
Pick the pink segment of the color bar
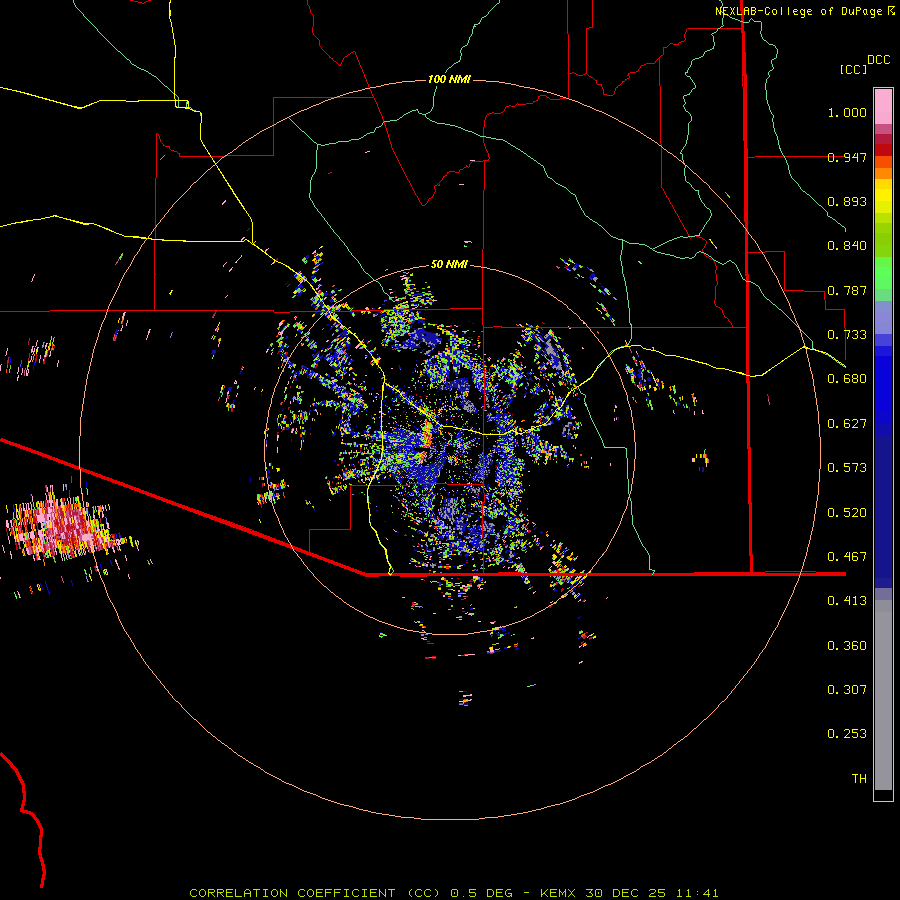883,106
